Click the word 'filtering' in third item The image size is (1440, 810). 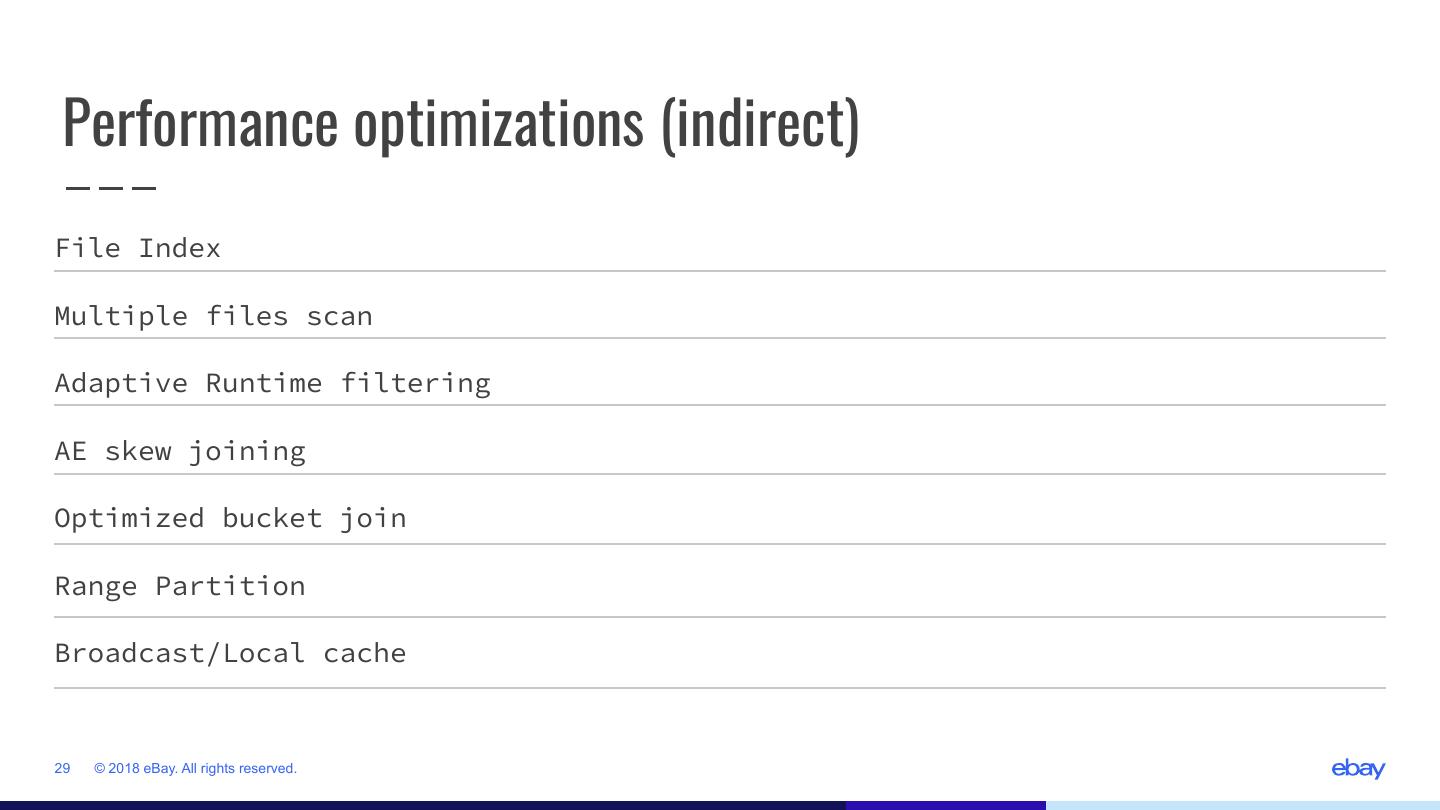[415, 383]
